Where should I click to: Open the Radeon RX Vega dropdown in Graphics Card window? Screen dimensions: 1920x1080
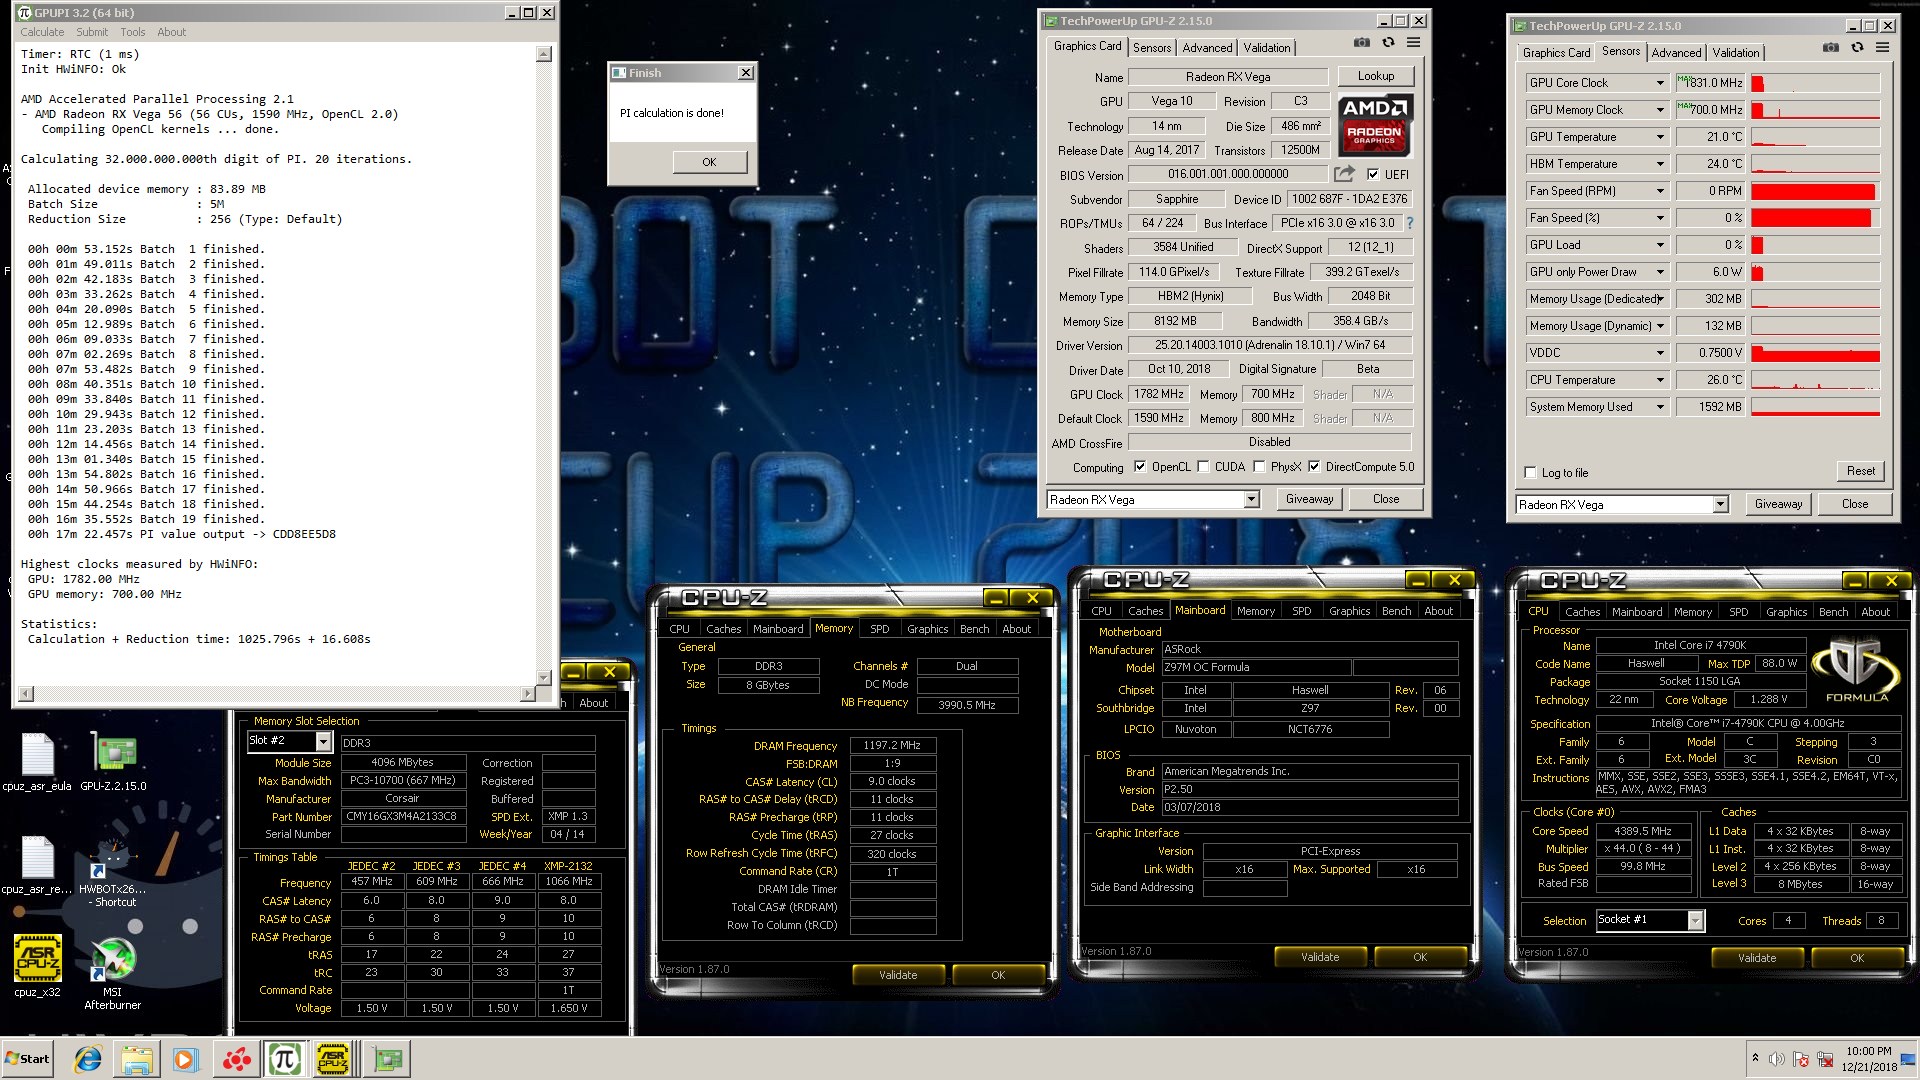tap(1251, 500)
